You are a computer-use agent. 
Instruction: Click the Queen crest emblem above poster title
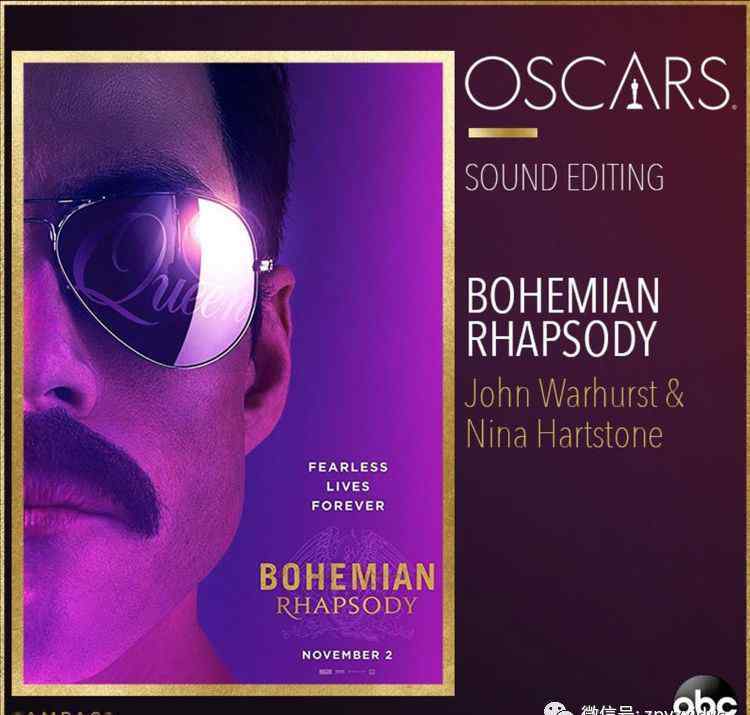pyautogui.click(x=348, y=545)
